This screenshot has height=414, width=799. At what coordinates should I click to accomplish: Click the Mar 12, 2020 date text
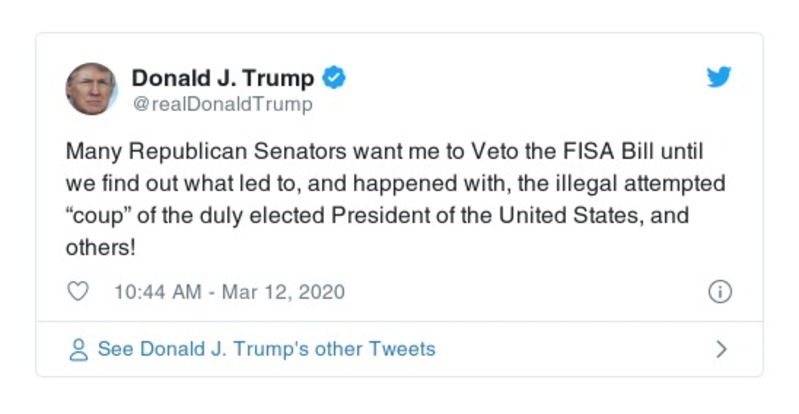click(x=285, y=292)
